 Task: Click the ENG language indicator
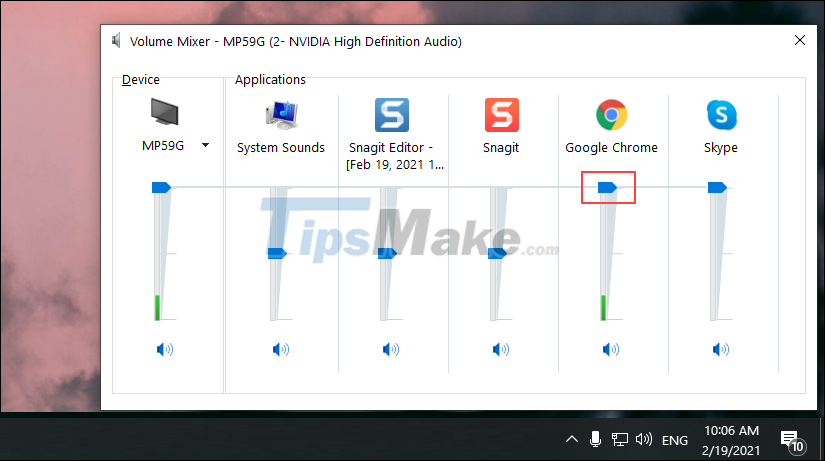(x=675, y=440)
